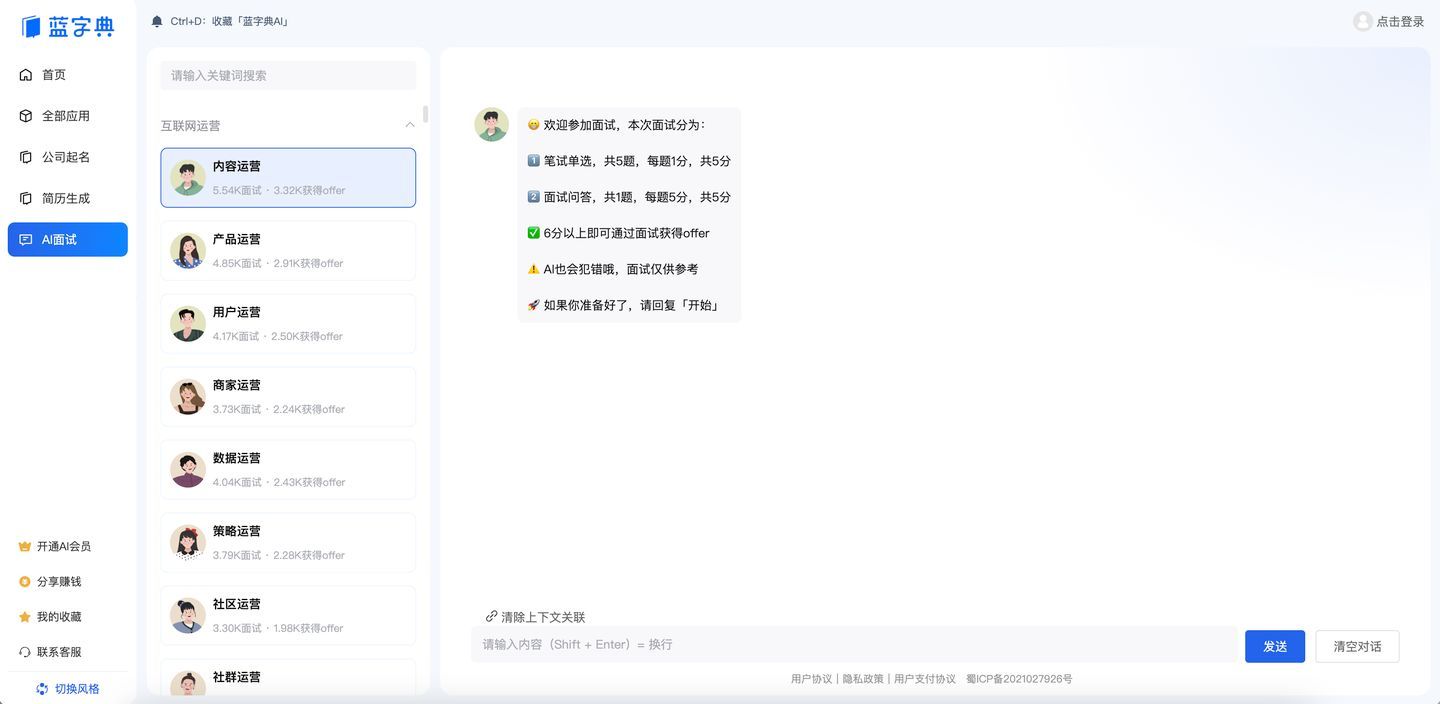Click the link icon beside 清除上下文关联
The image size is (1440, 704).
(x=491, y=617)
